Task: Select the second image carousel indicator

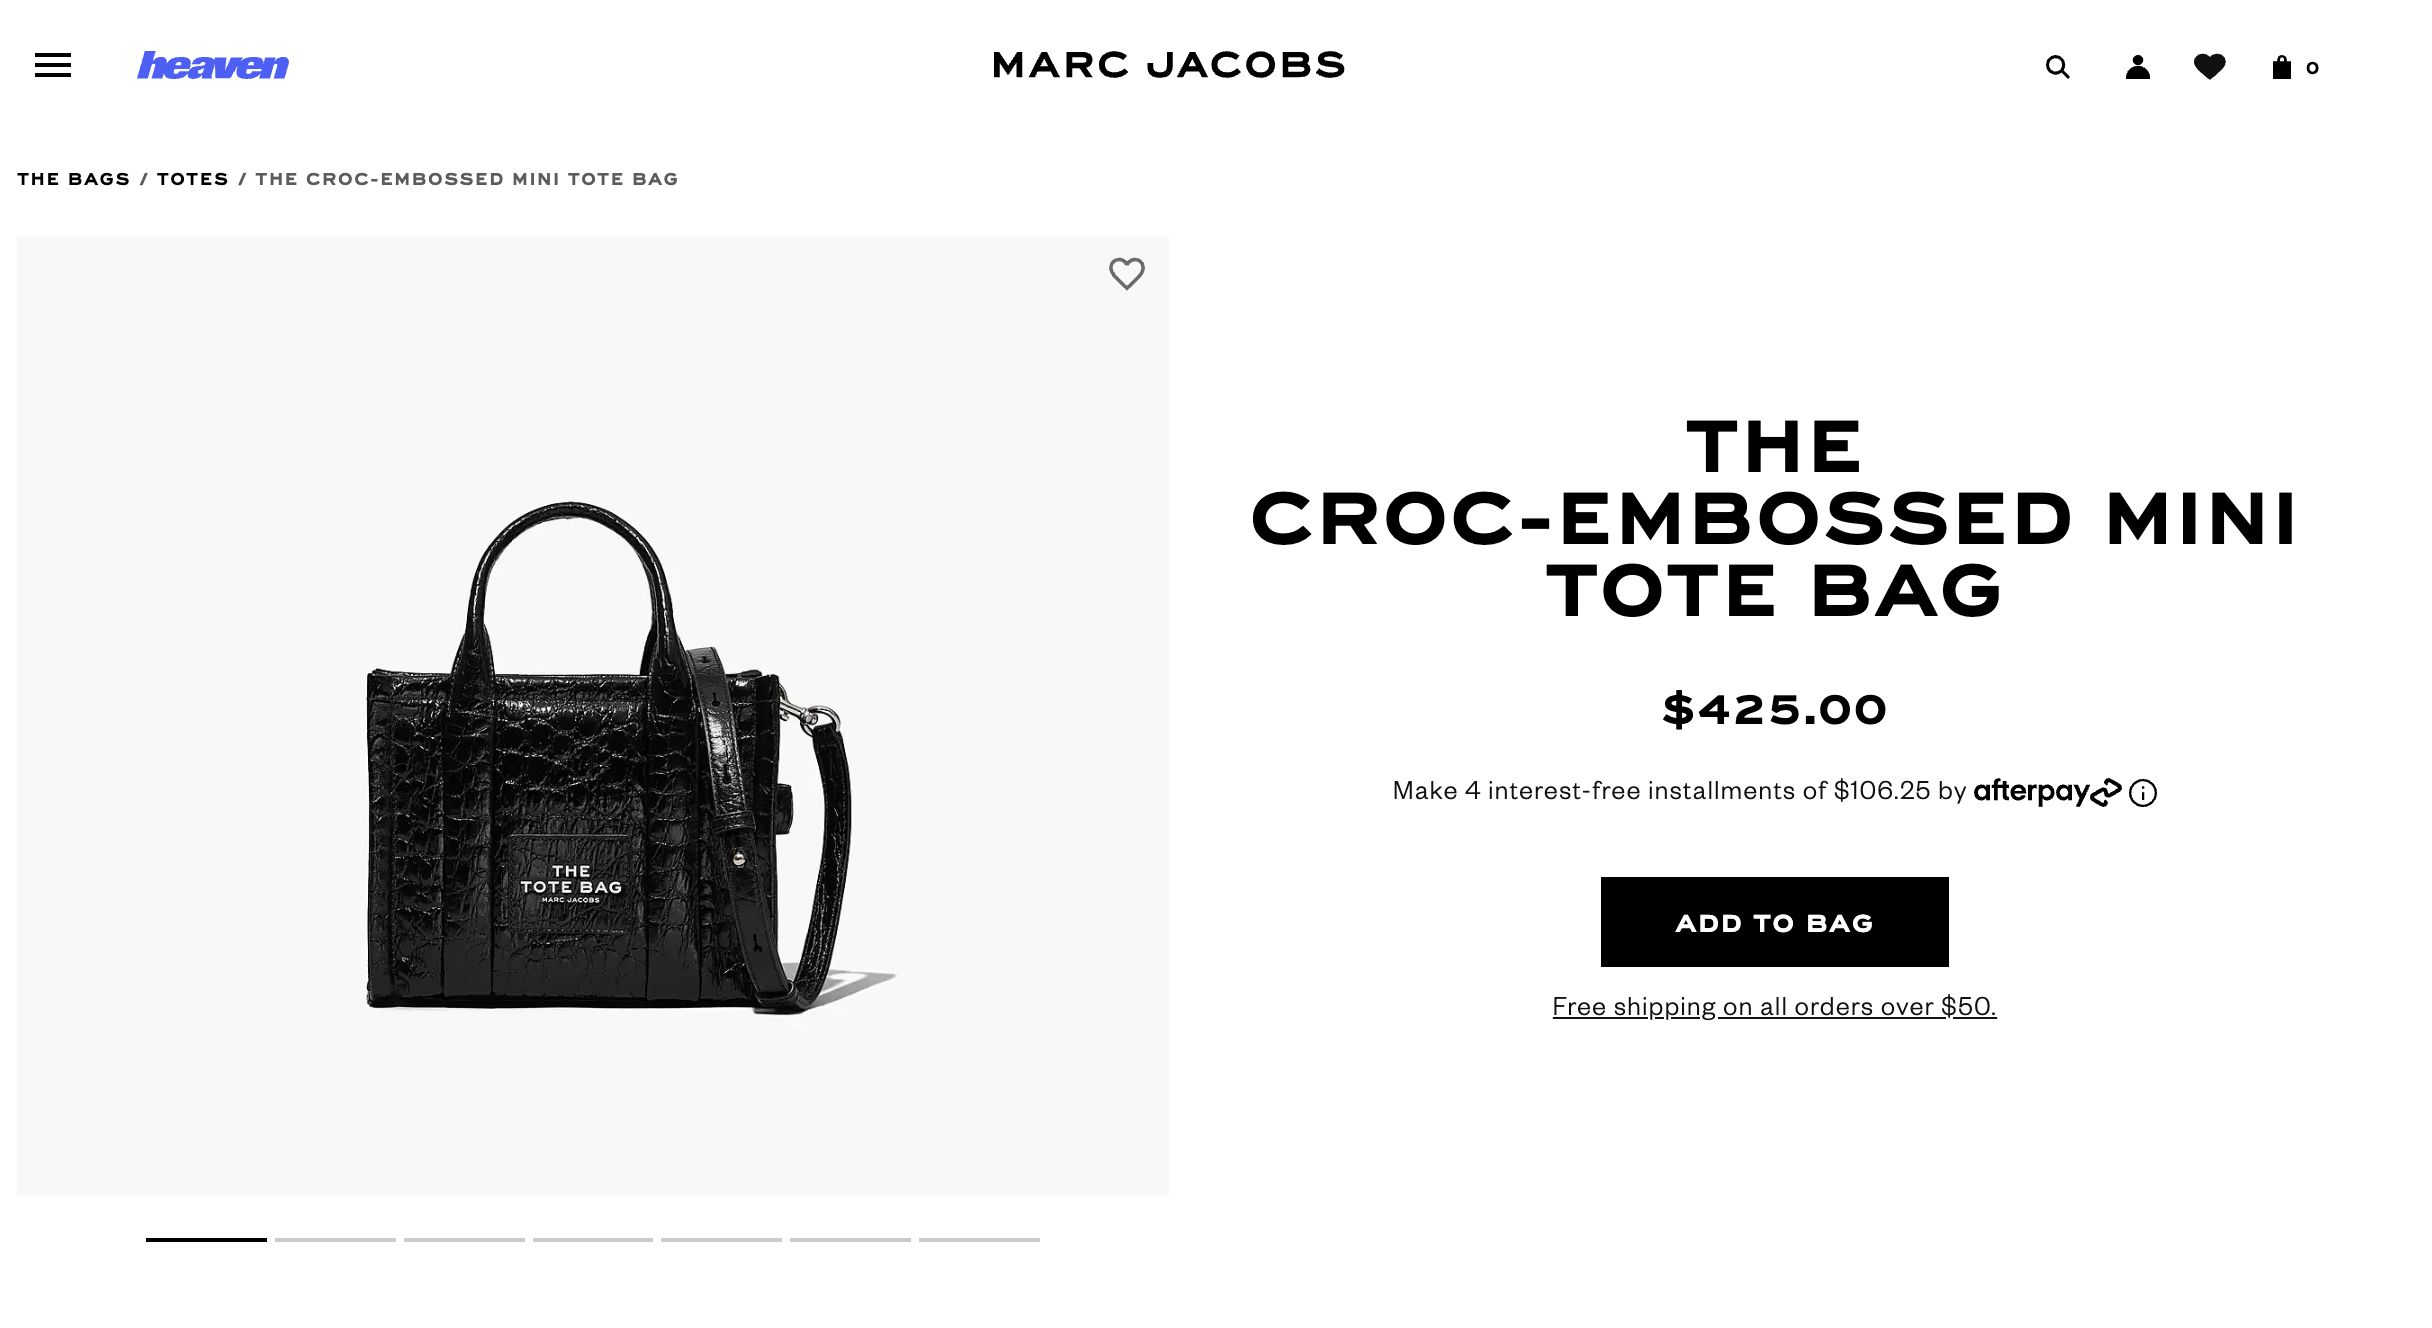Action: 335,1240
